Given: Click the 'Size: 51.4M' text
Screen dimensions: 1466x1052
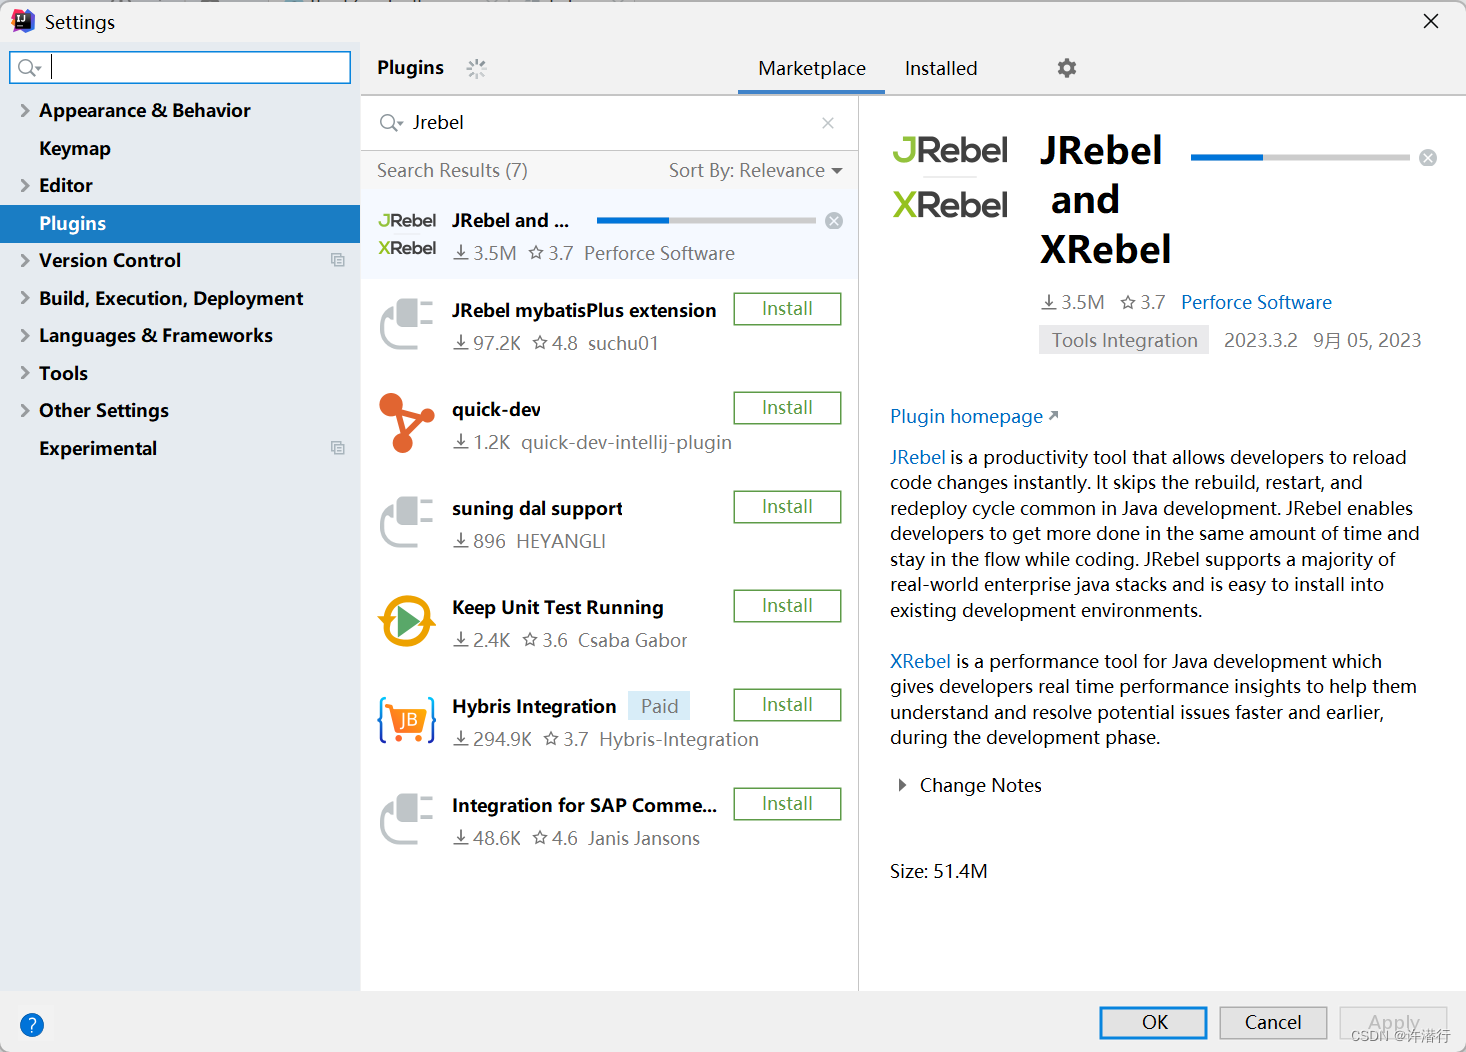Looking at the screenshot, I should [x=939, y=871].
